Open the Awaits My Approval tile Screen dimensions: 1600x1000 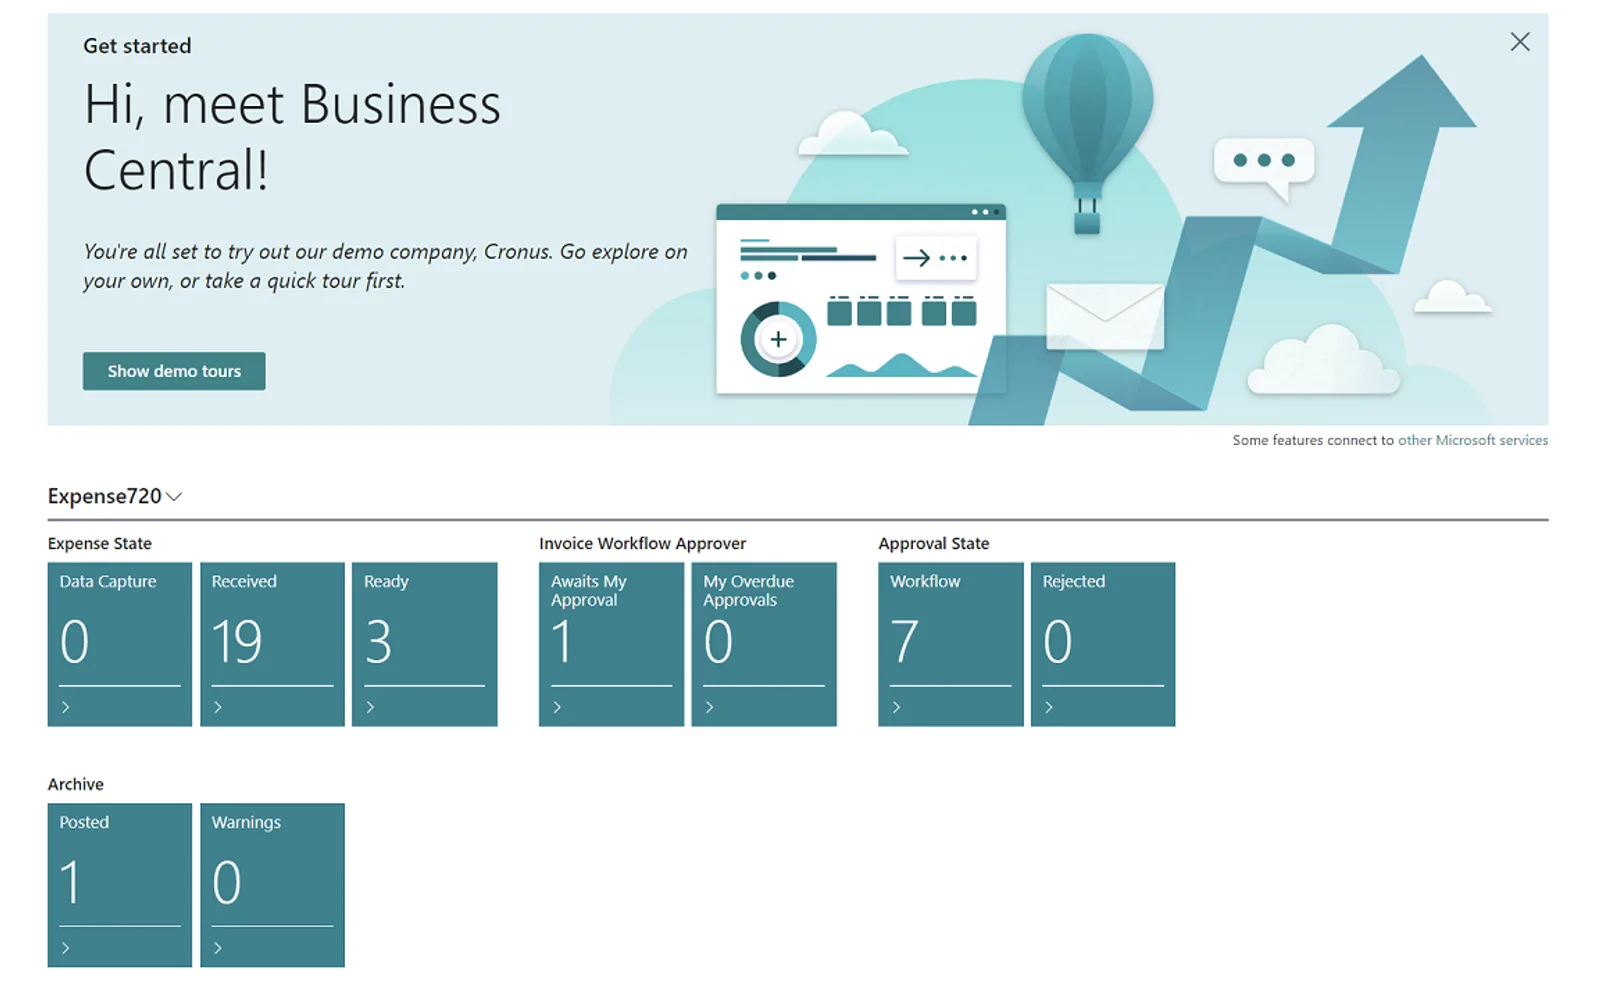click(x=611, y=644)
